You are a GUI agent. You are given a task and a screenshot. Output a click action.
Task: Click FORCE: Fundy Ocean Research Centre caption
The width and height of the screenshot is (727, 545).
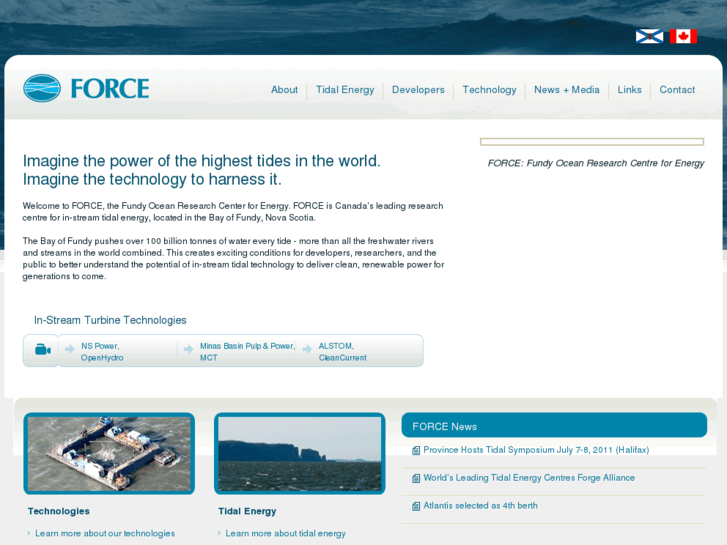click(x=596, y=163)
